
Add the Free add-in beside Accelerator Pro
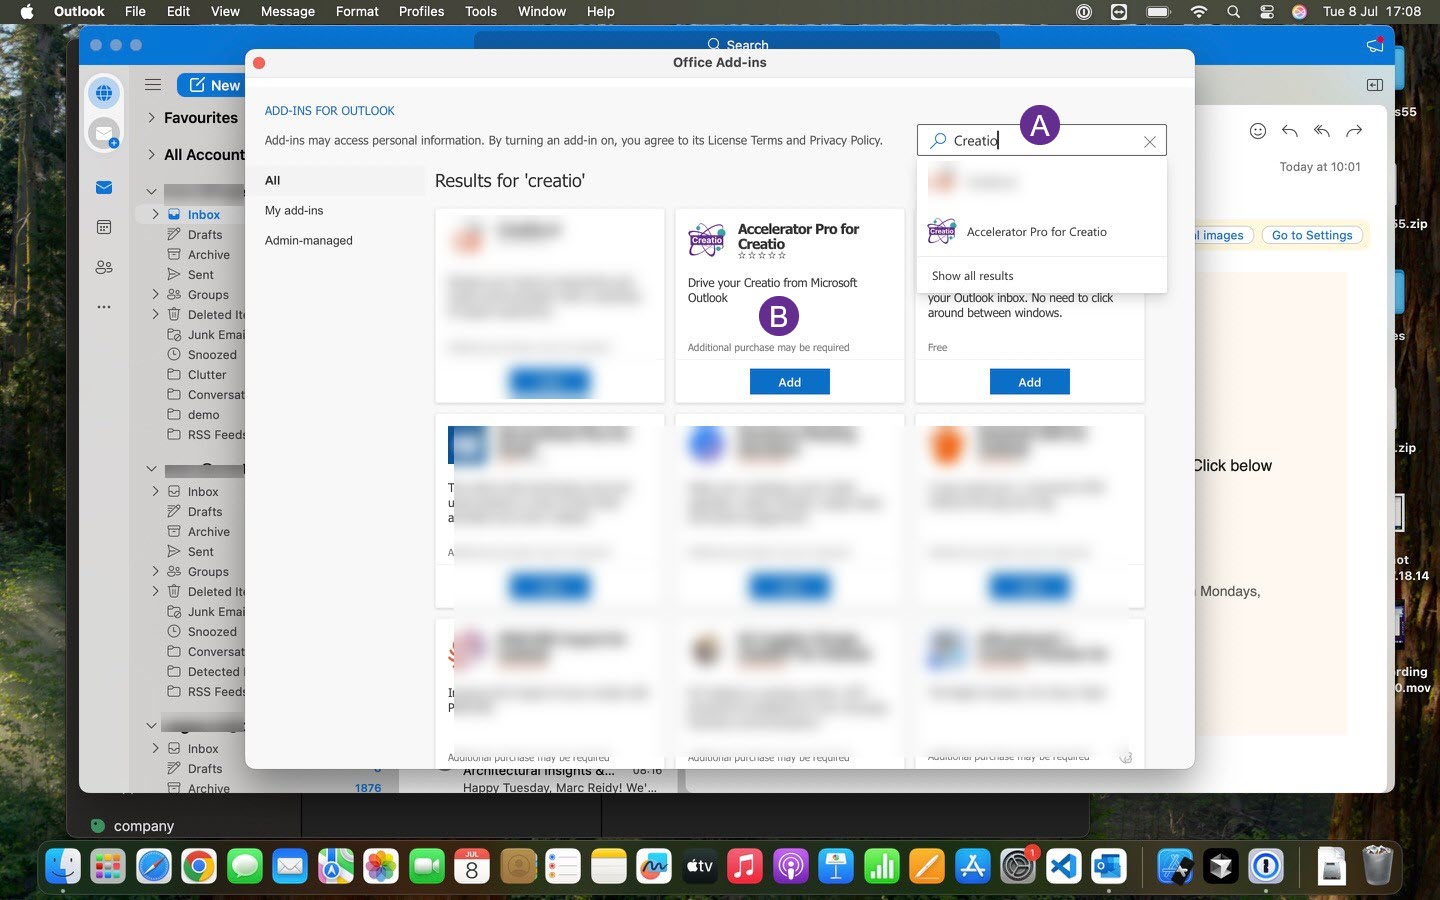tap(1030, 382)
